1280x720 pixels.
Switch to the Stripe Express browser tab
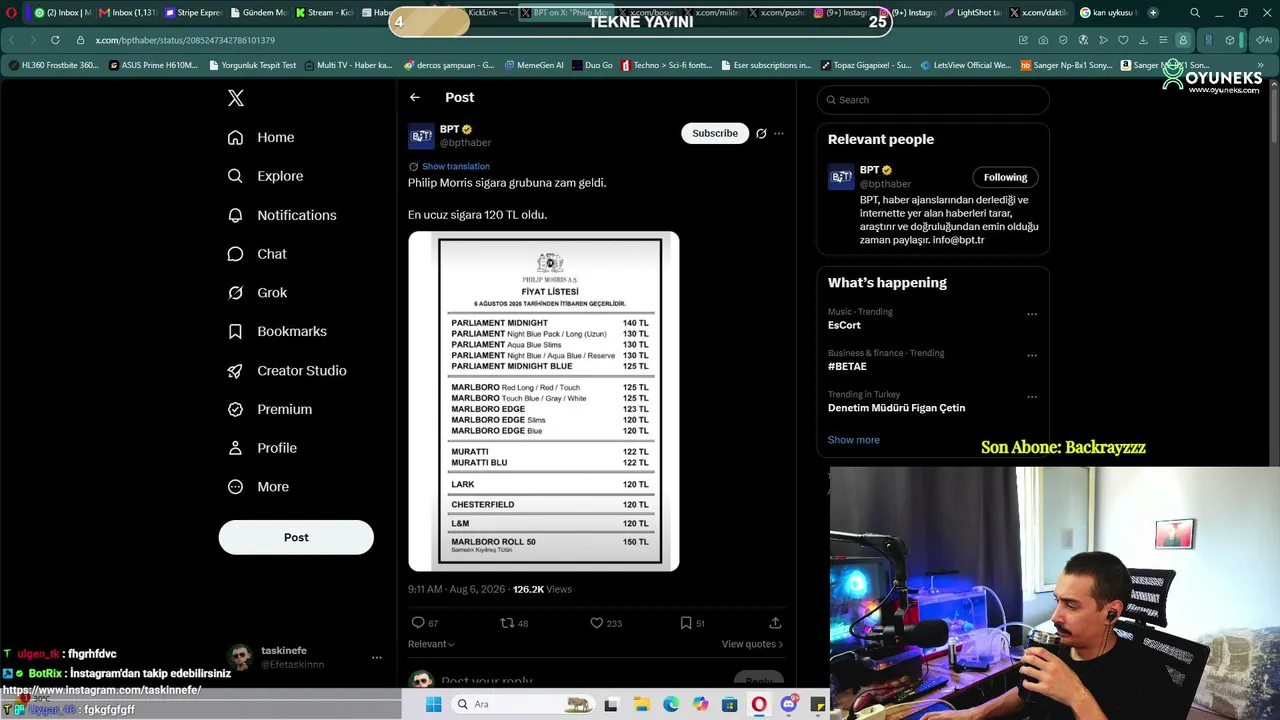pos(193,13)
